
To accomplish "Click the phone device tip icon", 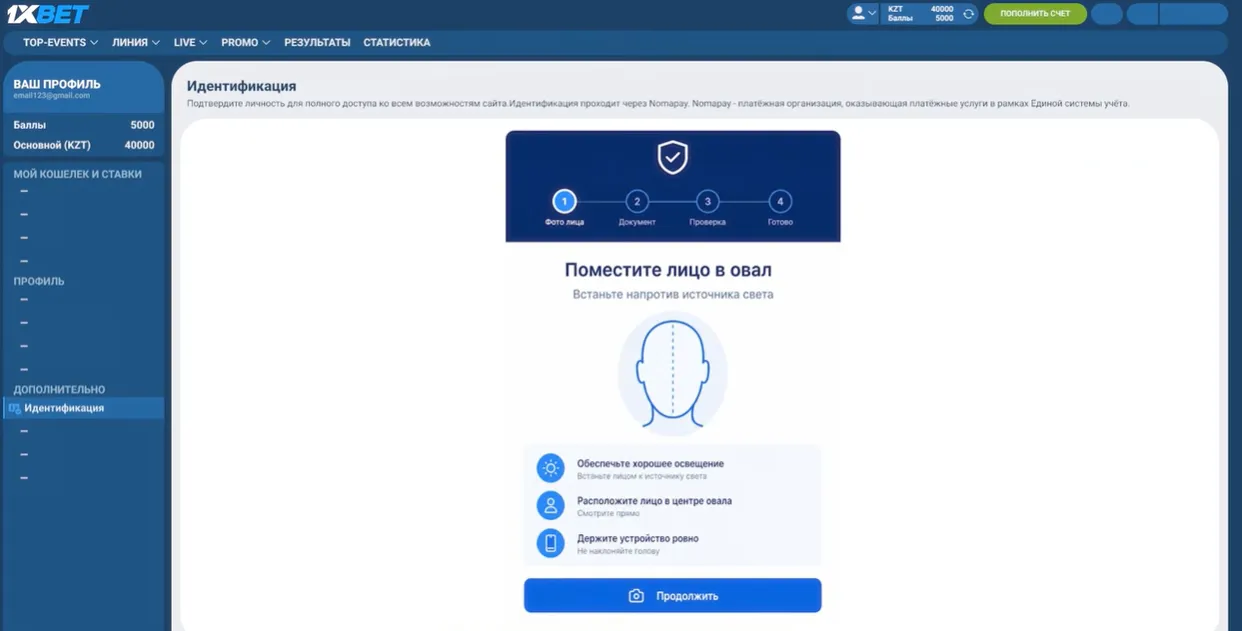I will pyautogui.click(x=550, y=543).
